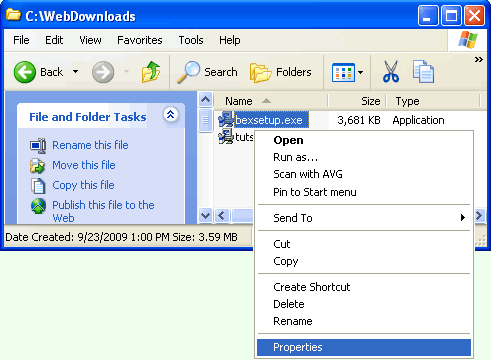
Task: Select Scan with AVG
Action: [364, 174]
